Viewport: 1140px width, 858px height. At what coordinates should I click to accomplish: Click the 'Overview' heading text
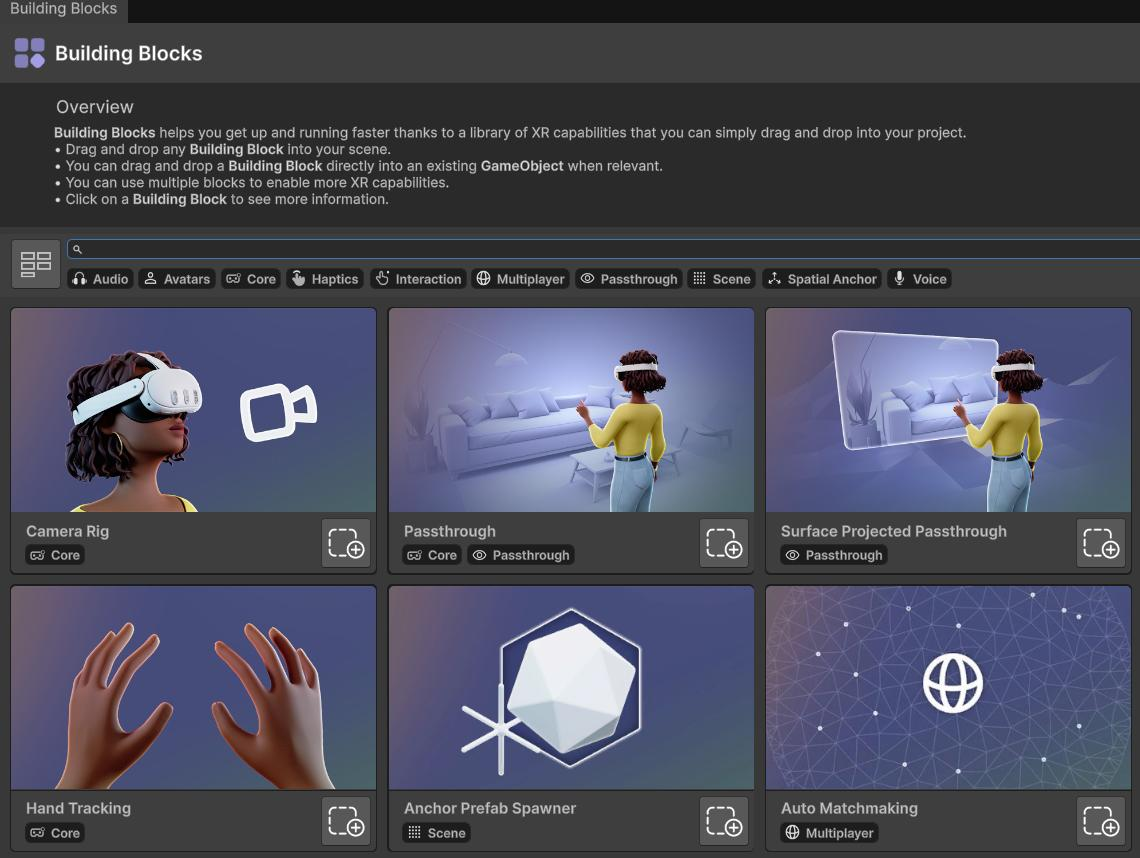(x=95, y=107)
